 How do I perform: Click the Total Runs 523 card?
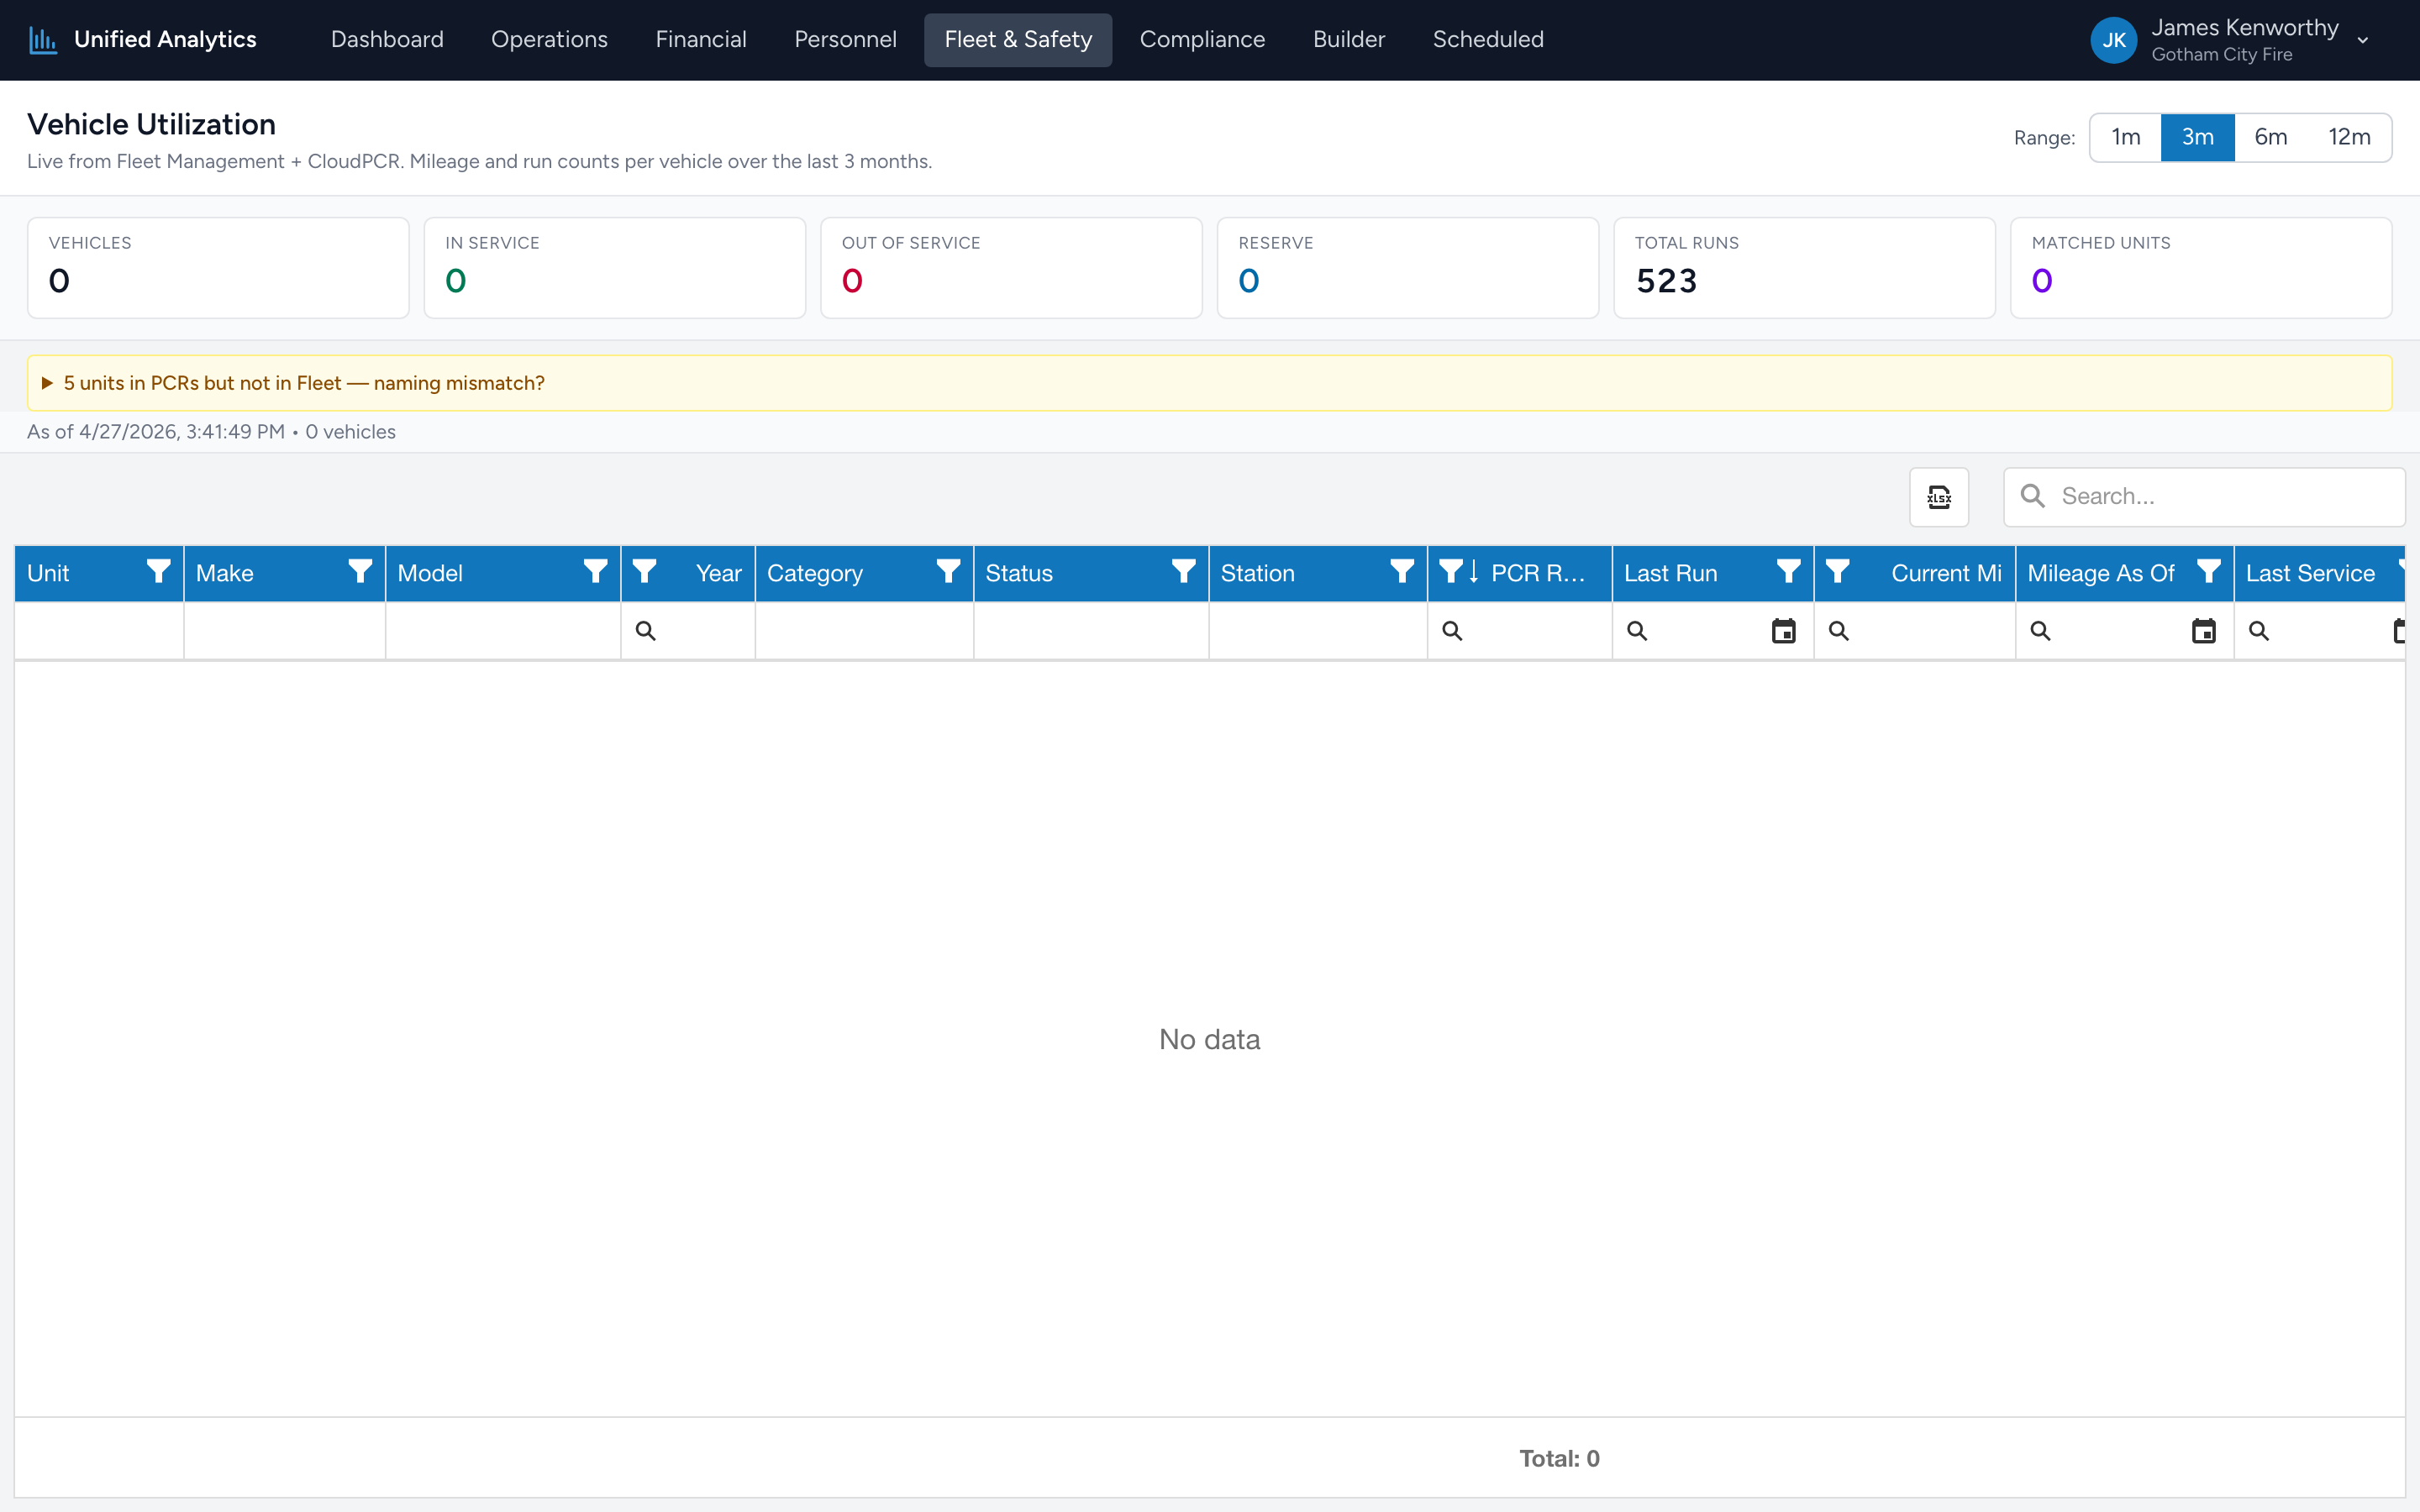click(1804, 268)
